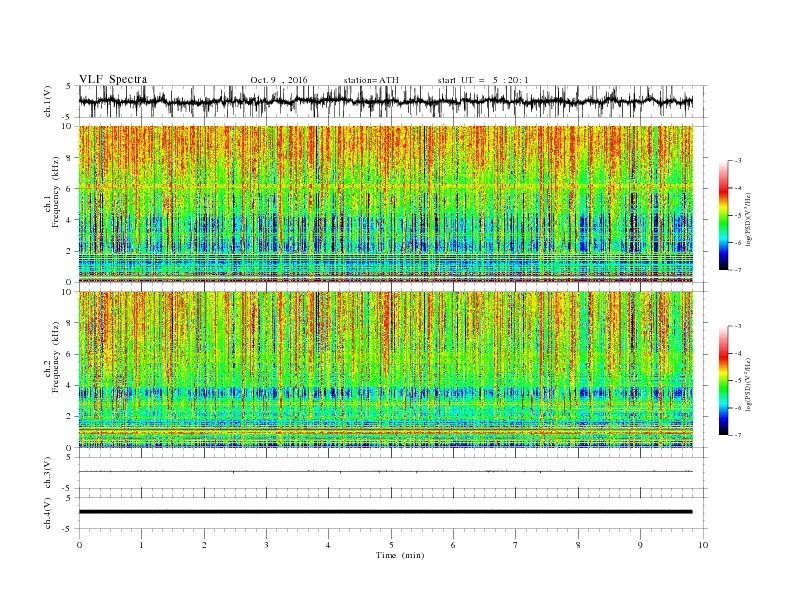Image resolution: width=792 pixels, height=612 pixels.
Task: Click the VLF Spectra title text
Action: pyautogui.click(x=113, y=79)
